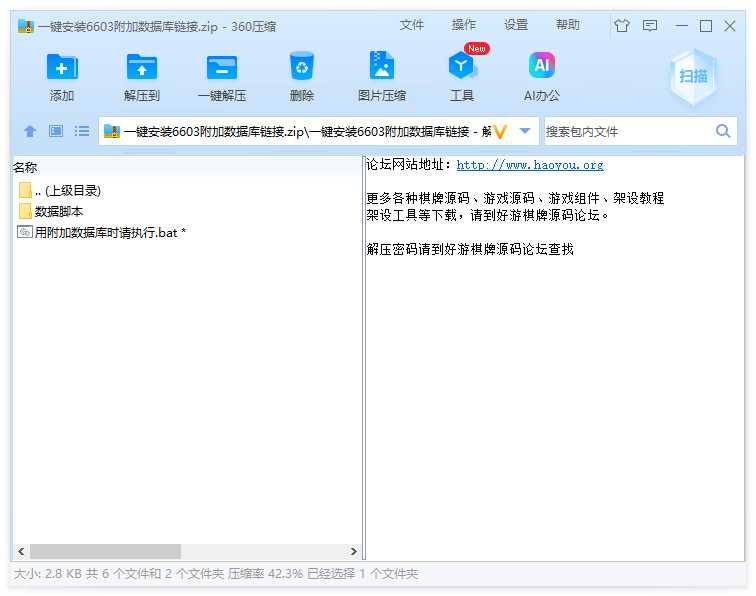The width and height of the screenshot is (756, 596).
Task: Open the 设置 menu
Action: [515, 25]
